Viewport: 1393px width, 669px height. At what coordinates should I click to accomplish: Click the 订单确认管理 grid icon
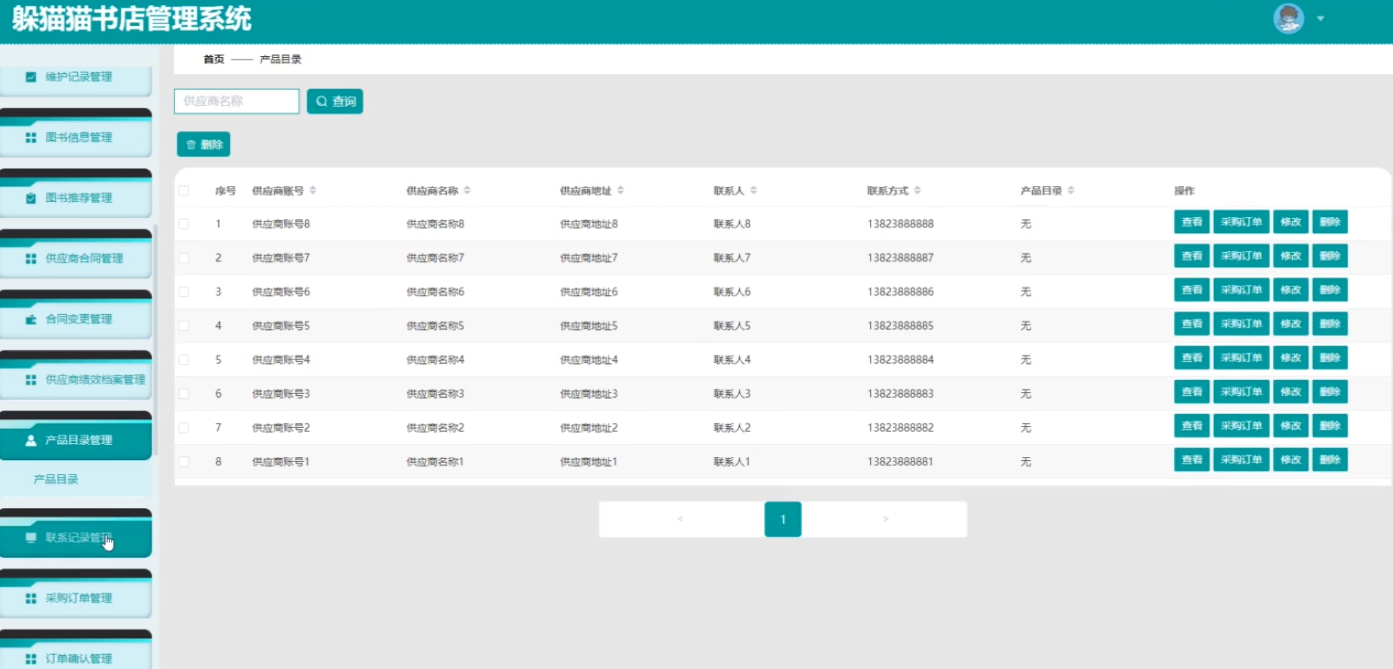click(31, 659)
